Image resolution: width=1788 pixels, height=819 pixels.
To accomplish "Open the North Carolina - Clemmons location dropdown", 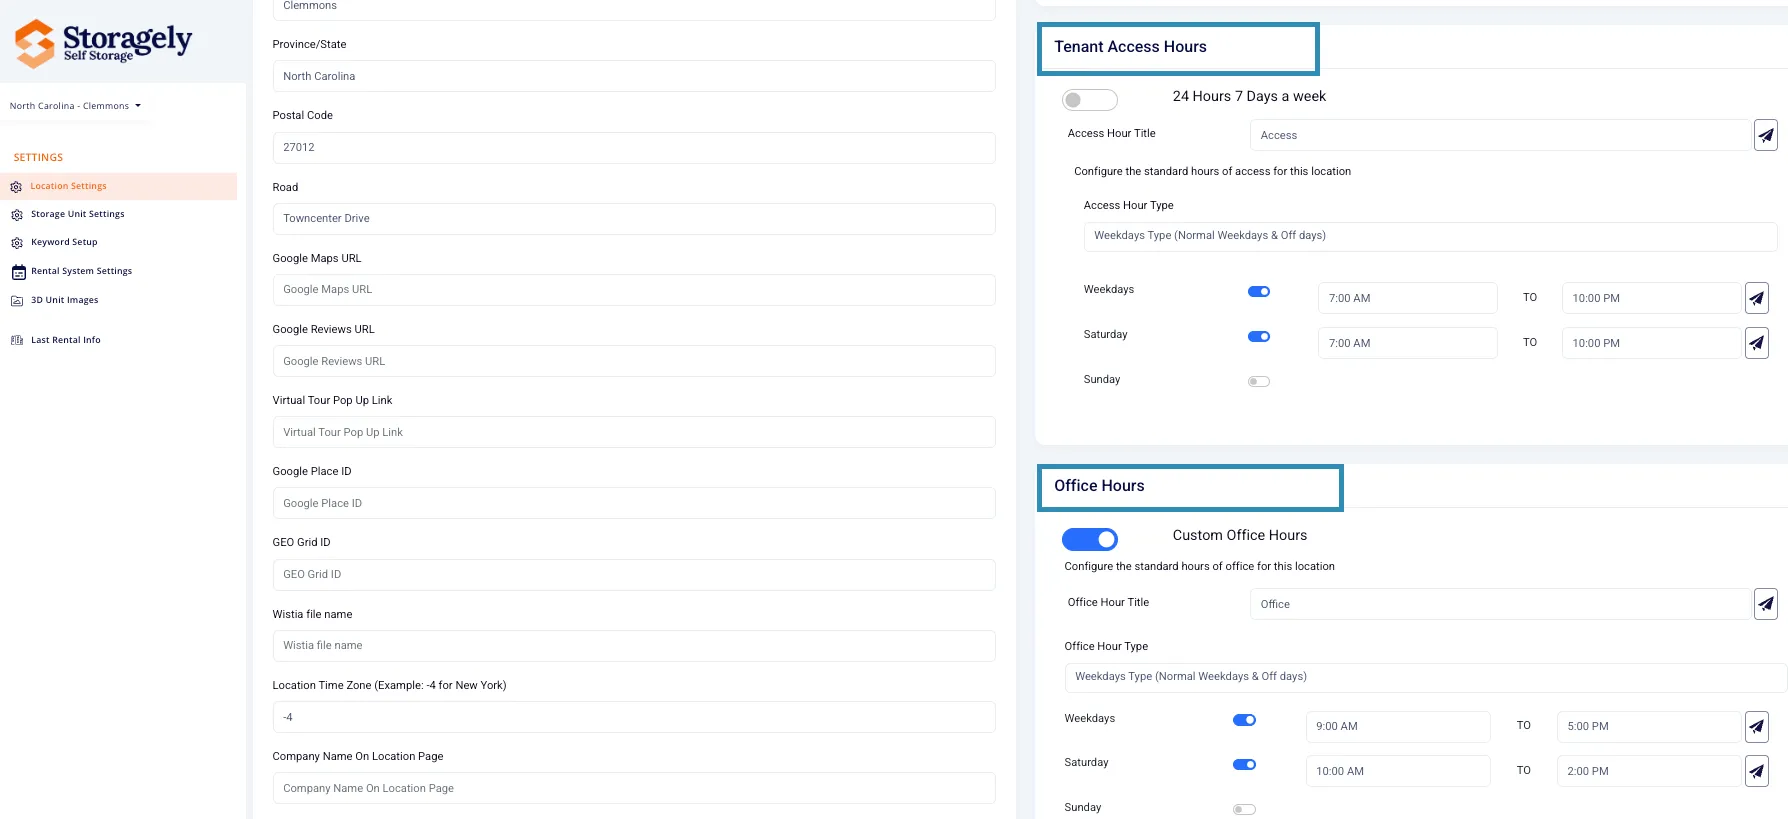I will tap(76, 106).
